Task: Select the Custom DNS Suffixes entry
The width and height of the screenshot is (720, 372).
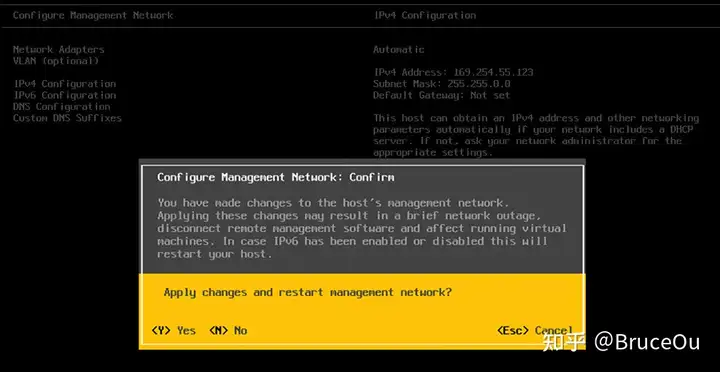Action: click(68, 118)
